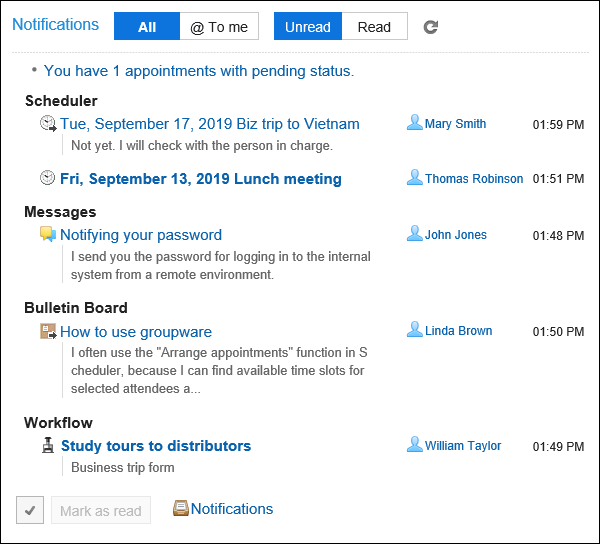Tick the select-all checkmark box

30,510
